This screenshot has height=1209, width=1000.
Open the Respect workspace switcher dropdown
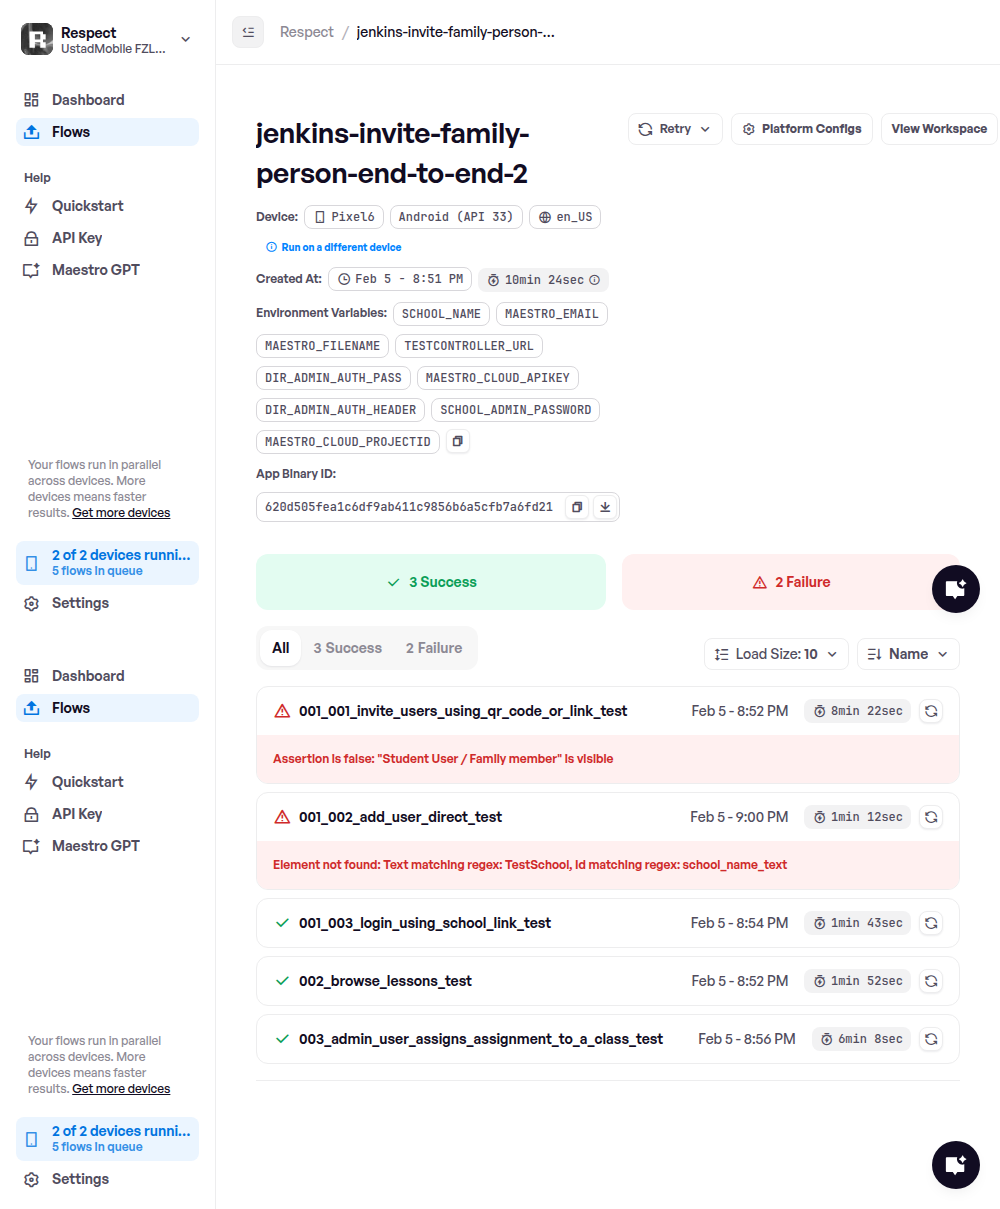[x=185, y=39]
